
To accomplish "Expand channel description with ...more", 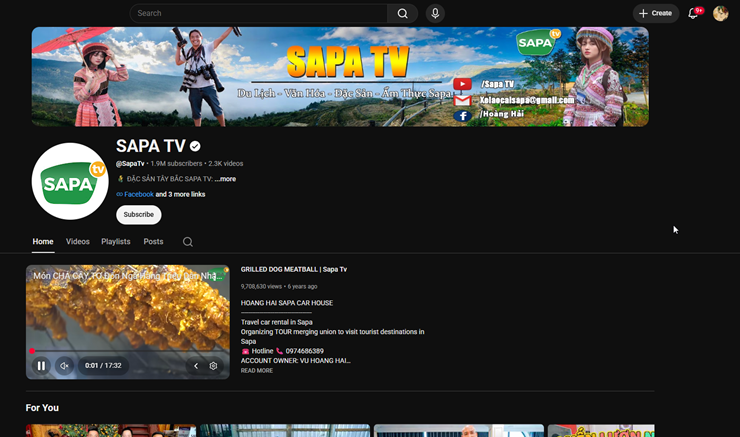I will [x=225, y=179].
